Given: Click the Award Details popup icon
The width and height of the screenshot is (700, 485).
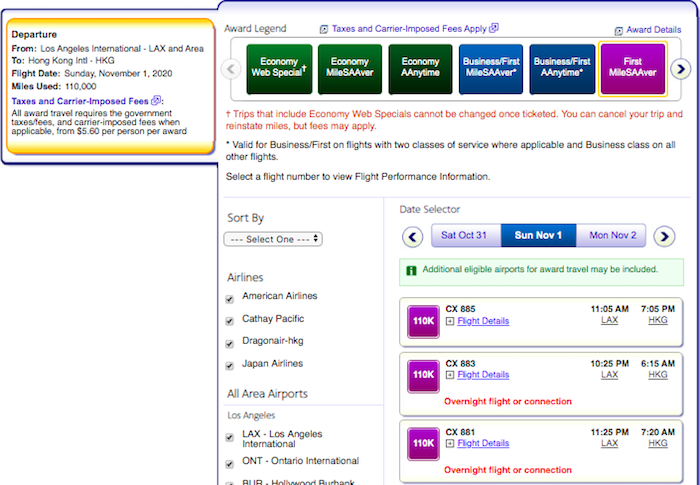Looking at the screenshot, I should pos(618,31).
